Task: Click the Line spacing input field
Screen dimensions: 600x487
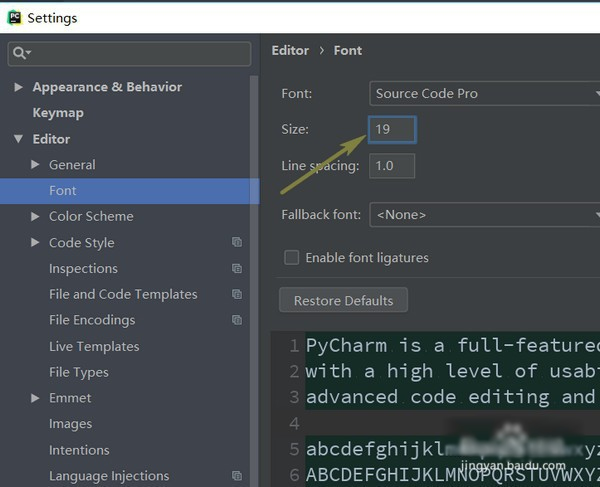Action: pyautogui.click(x=392, y=166)
